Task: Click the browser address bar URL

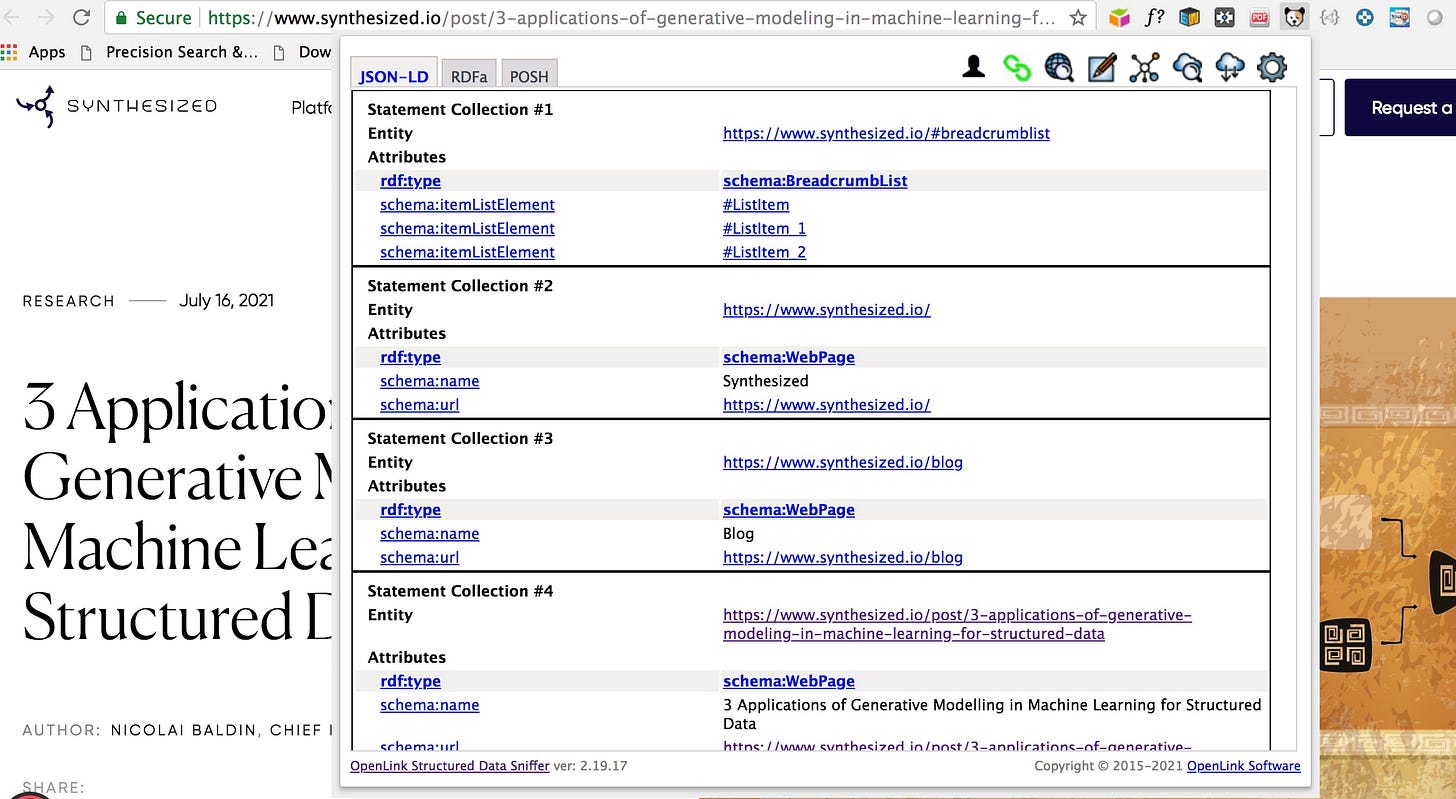Action: 631,17
